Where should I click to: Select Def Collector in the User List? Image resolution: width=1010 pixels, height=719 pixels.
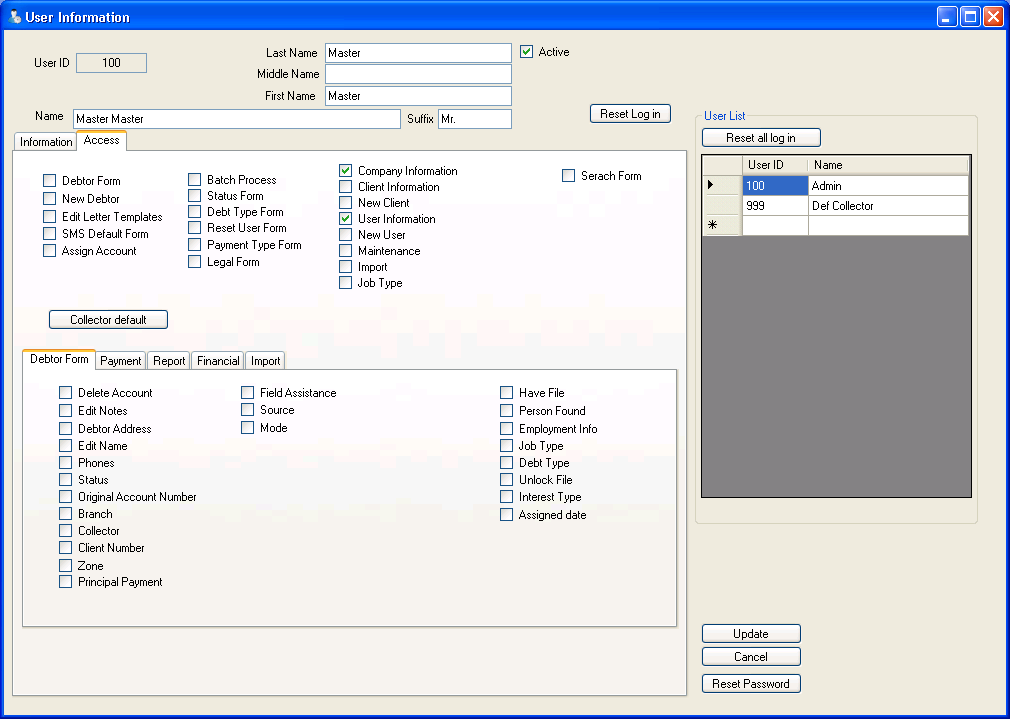click(x=842, y=206)
